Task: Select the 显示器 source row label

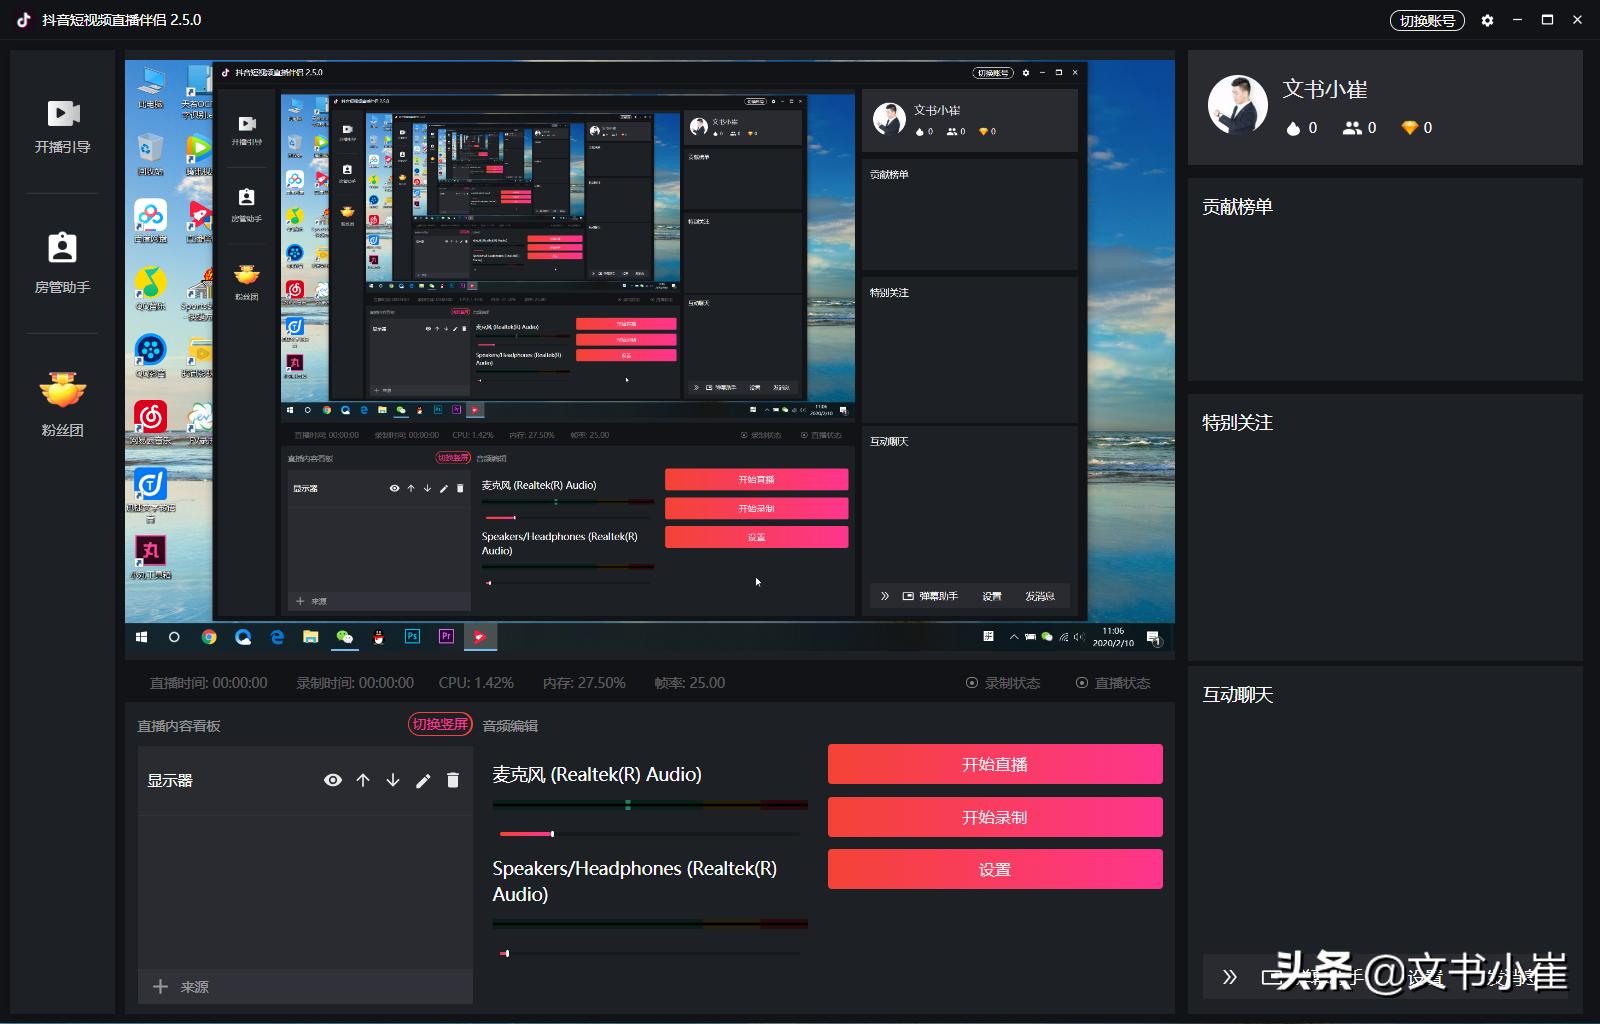Action: point(170,781)
